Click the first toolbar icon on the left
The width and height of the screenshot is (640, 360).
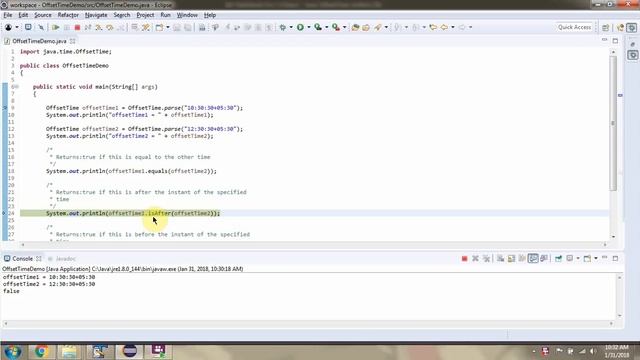coord(8,27)
